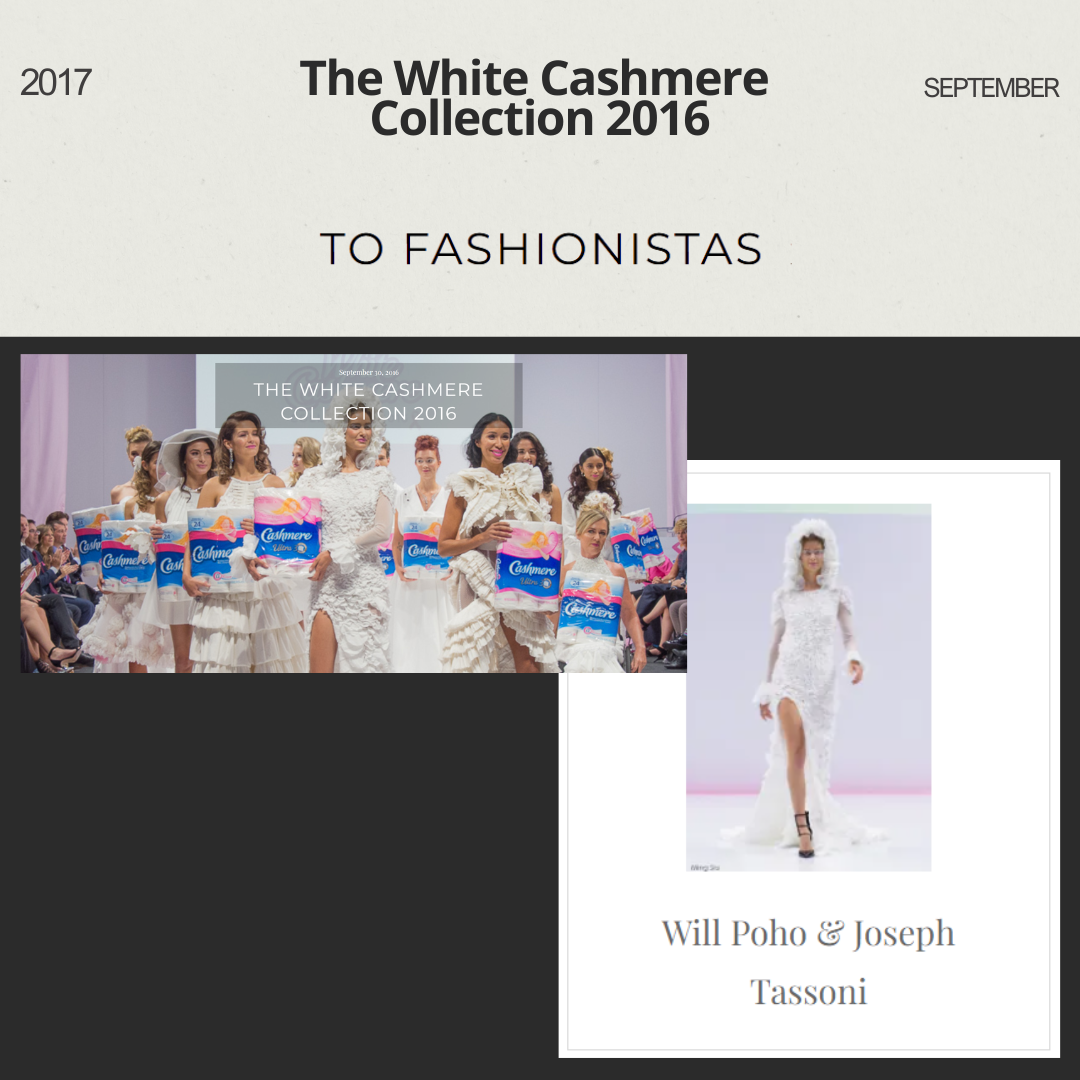This screenshot has height=1080, width=1080.
Task: Click the pink curtain beside the runway
Action: click(44, 434)
